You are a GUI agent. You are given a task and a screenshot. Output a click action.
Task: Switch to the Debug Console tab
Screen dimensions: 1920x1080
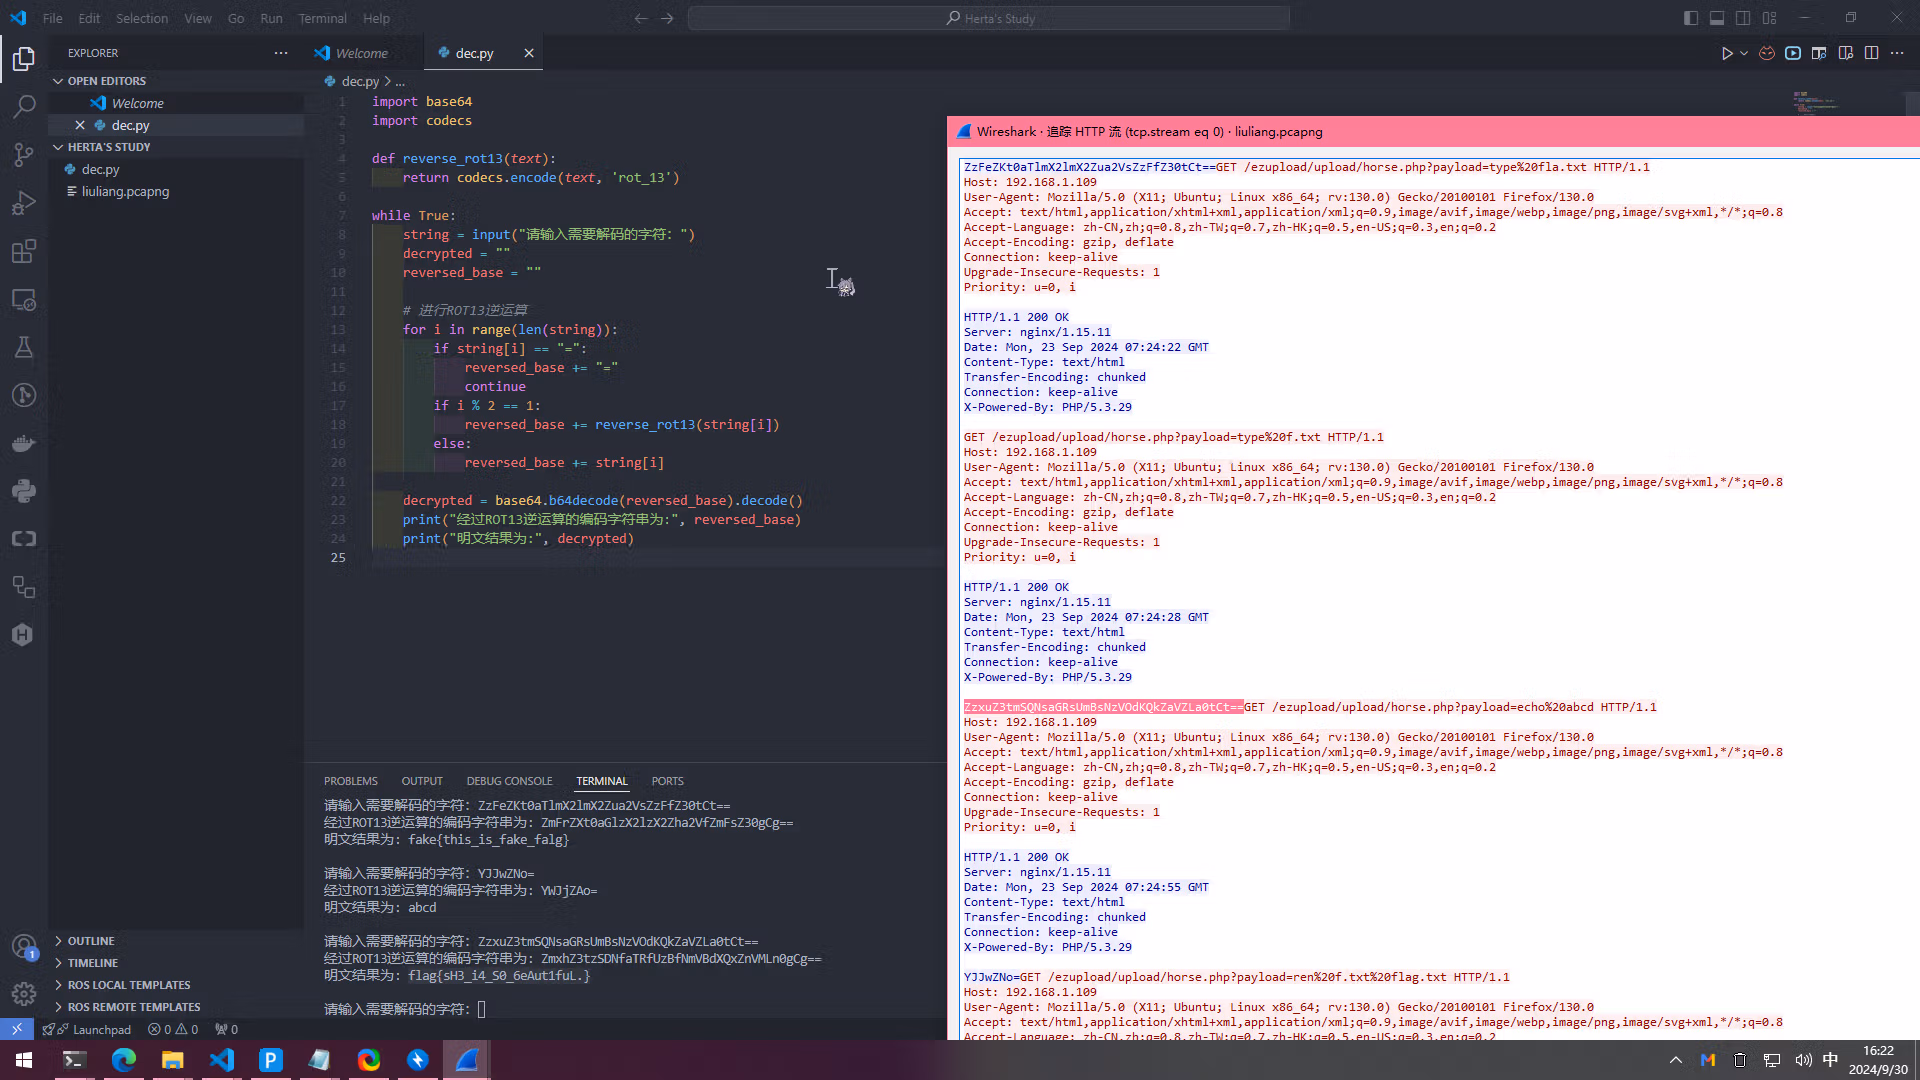coord(509,781)
